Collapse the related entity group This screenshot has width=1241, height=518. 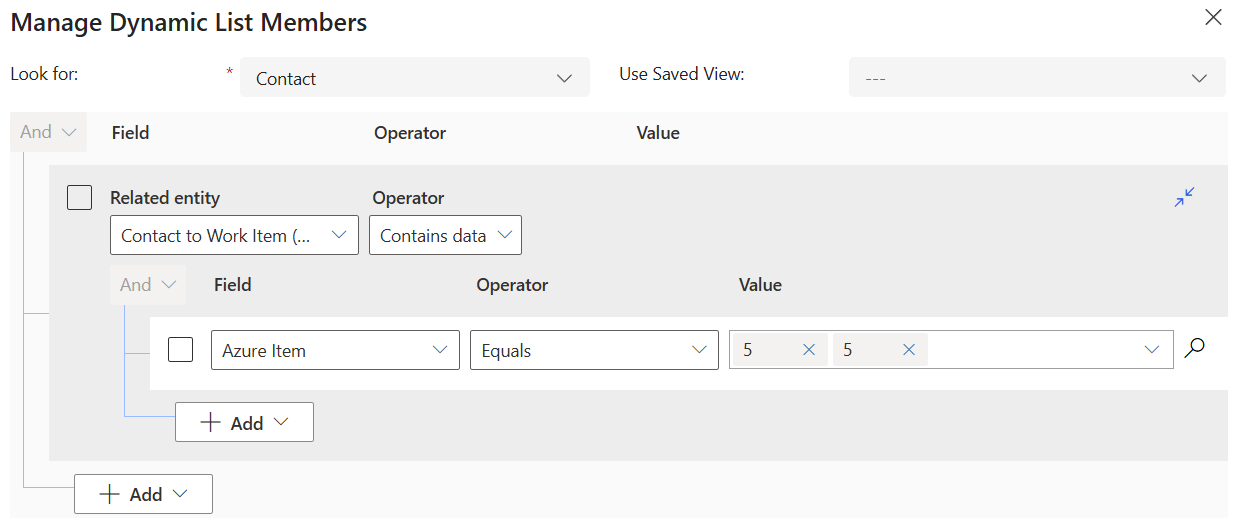pyautogui.click(x=1185, y=197)
